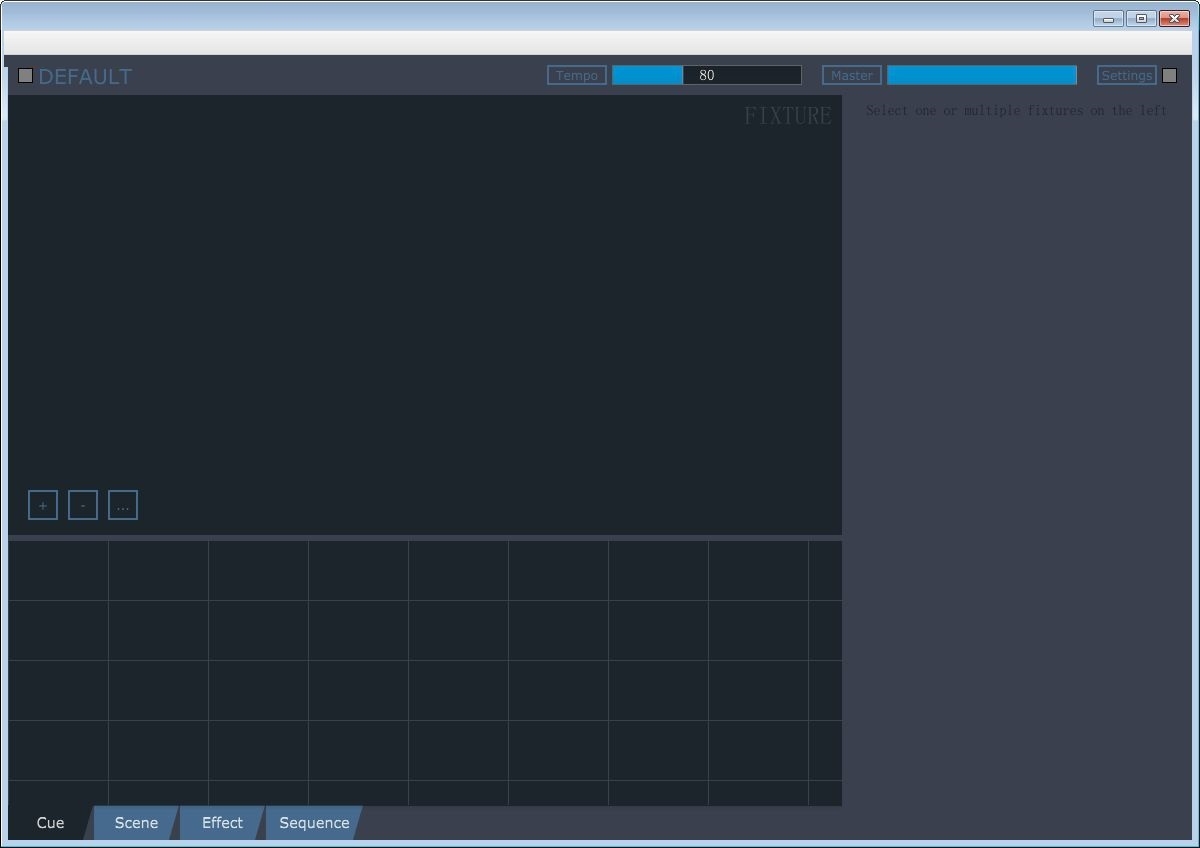This screenshot has height=848, width=1200.
Task: Click the Tempo button
Action: pyautogui.click(x=577, y=75)
